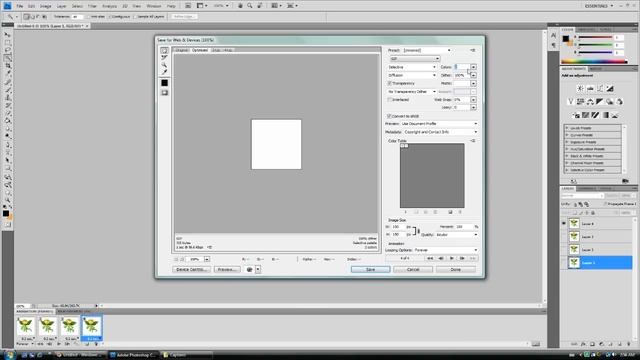Click the Windows Start button
Screen dimensions: 640x360
point(9,355)
